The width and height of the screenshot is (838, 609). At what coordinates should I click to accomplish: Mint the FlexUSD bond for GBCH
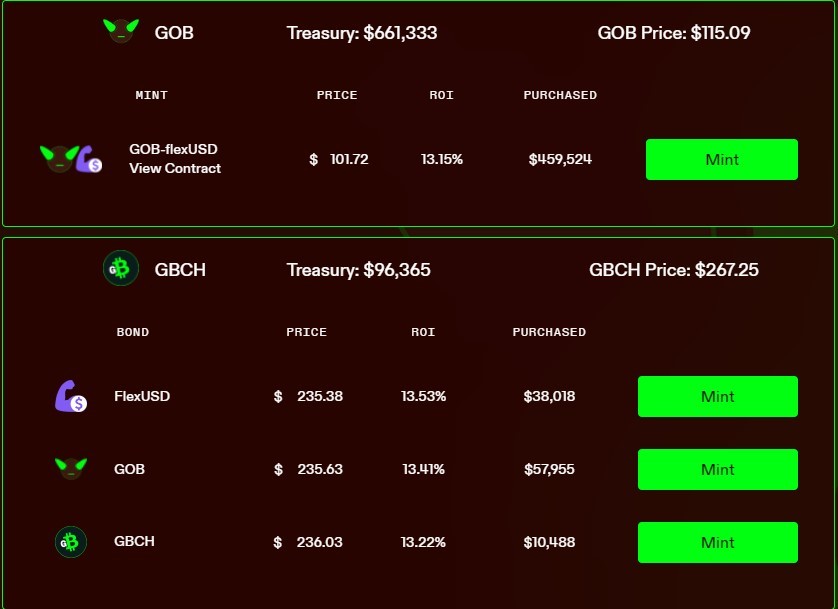coord(718,396)
